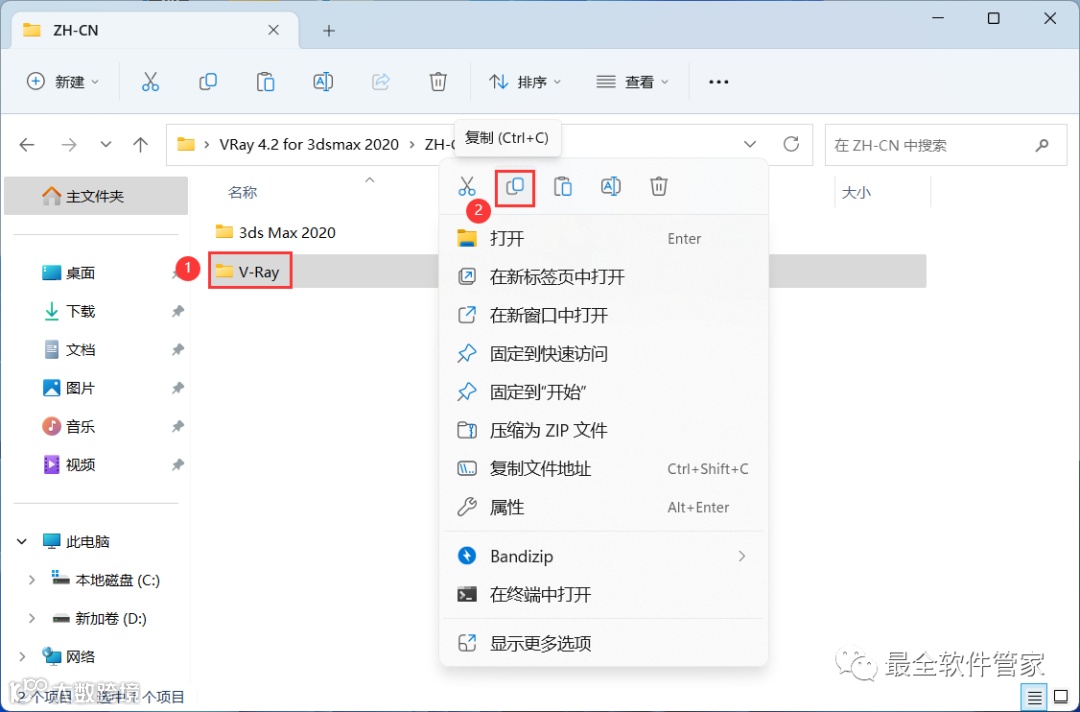1080x712 pixels.
Task: Choose 复制文件地址
Action: (x=603, y=469)
